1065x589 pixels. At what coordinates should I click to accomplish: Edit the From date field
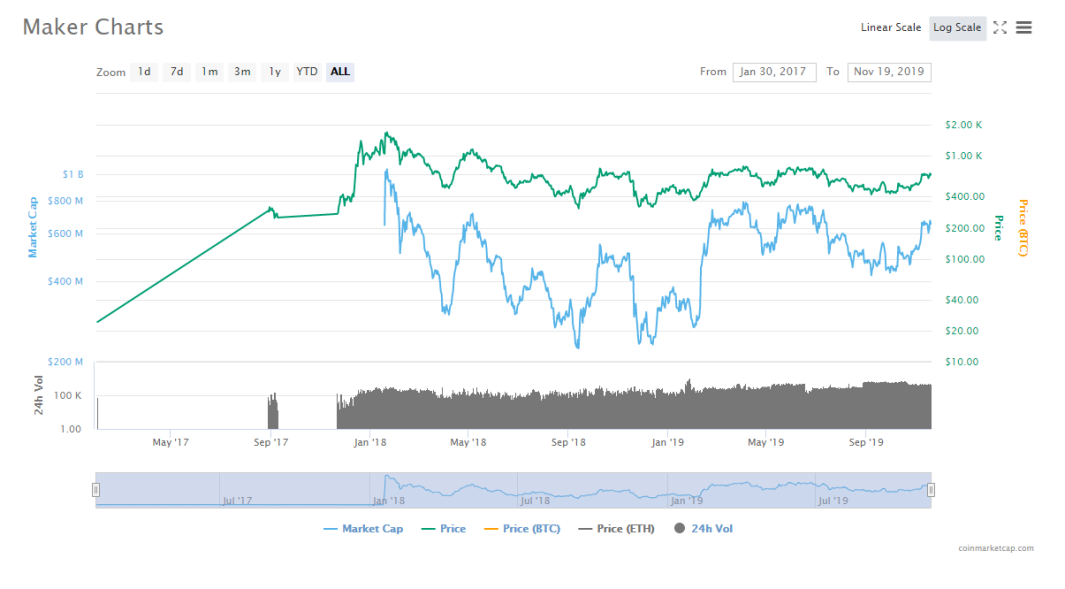[773, 72]
